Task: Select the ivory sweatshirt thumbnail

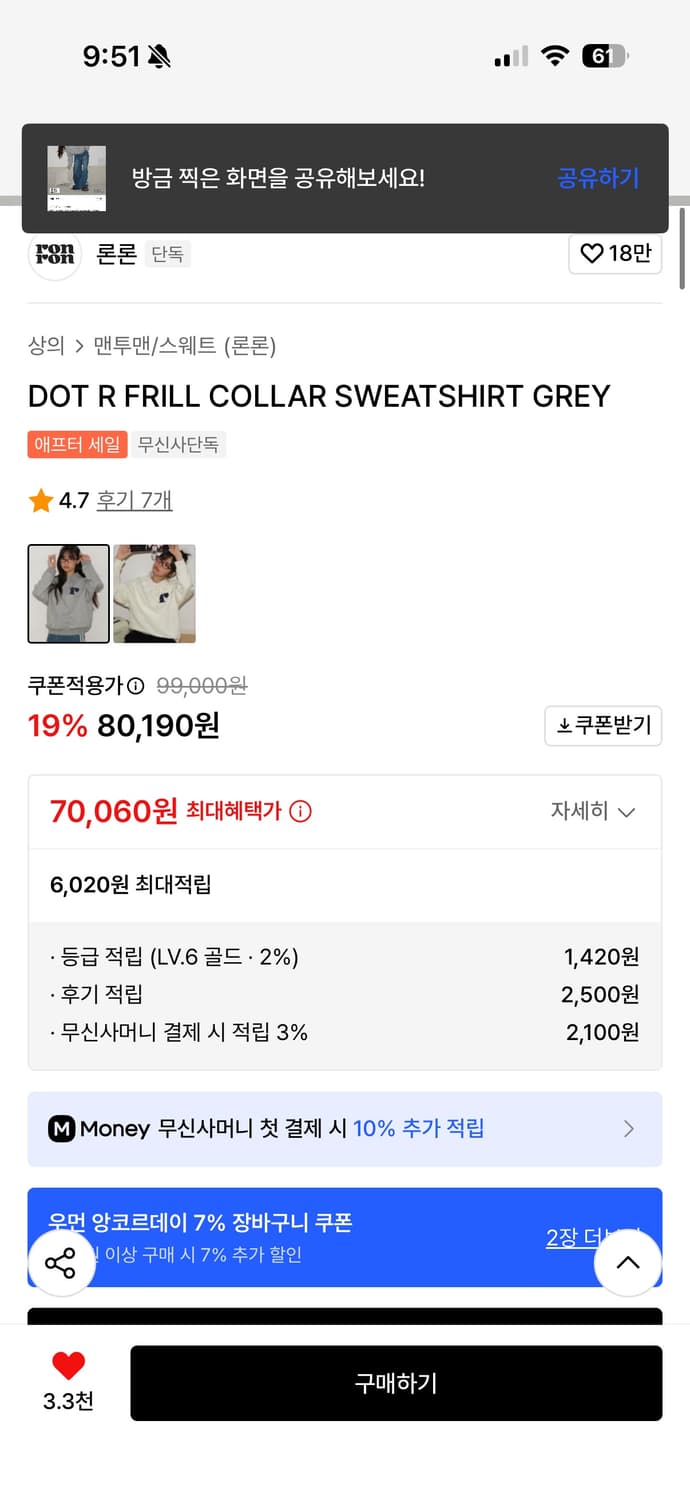Action: coord(153,593)
